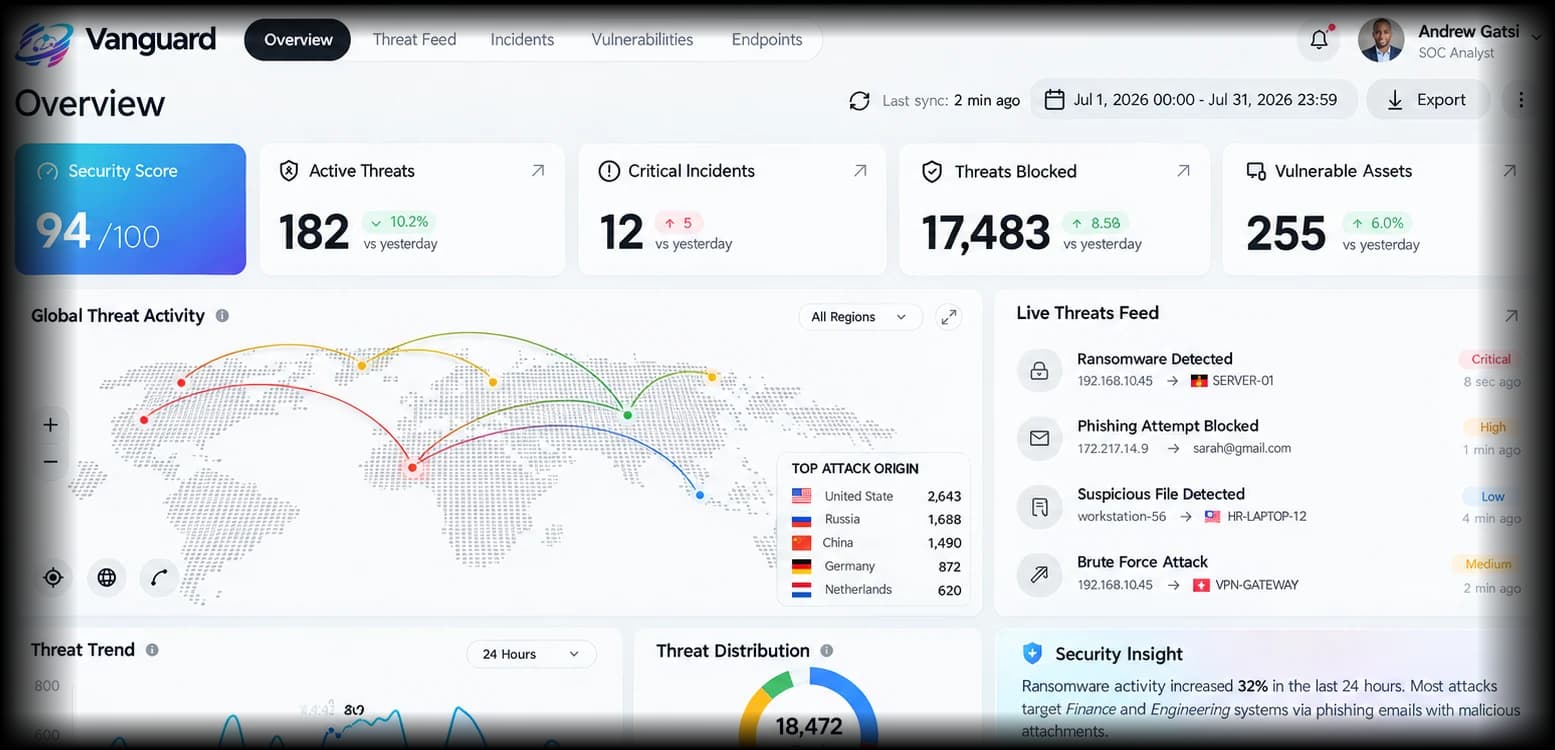The width and height of the screenshot is (1555, 750).
Task: Go to the Endpoints tab
Action: coord(767,40)
